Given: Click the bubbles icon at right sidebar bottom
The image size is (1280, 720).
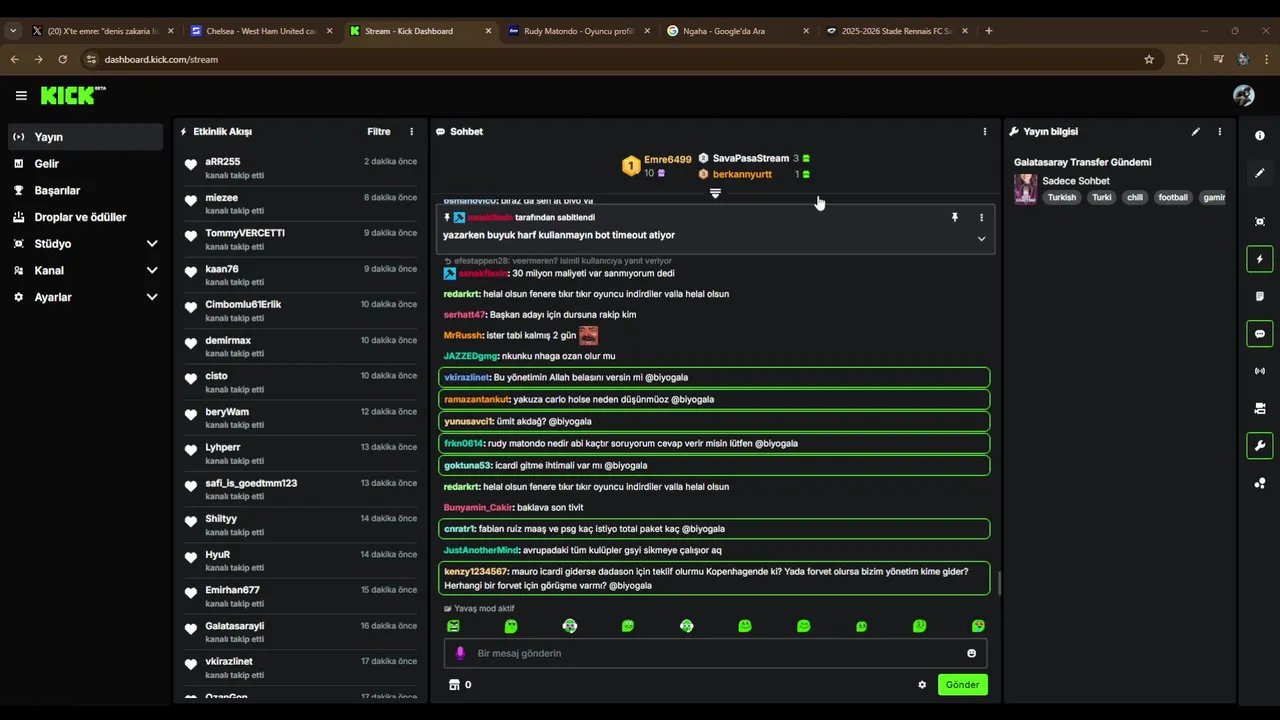Looking at the screenshot, I should click(x=1259, y=483).
